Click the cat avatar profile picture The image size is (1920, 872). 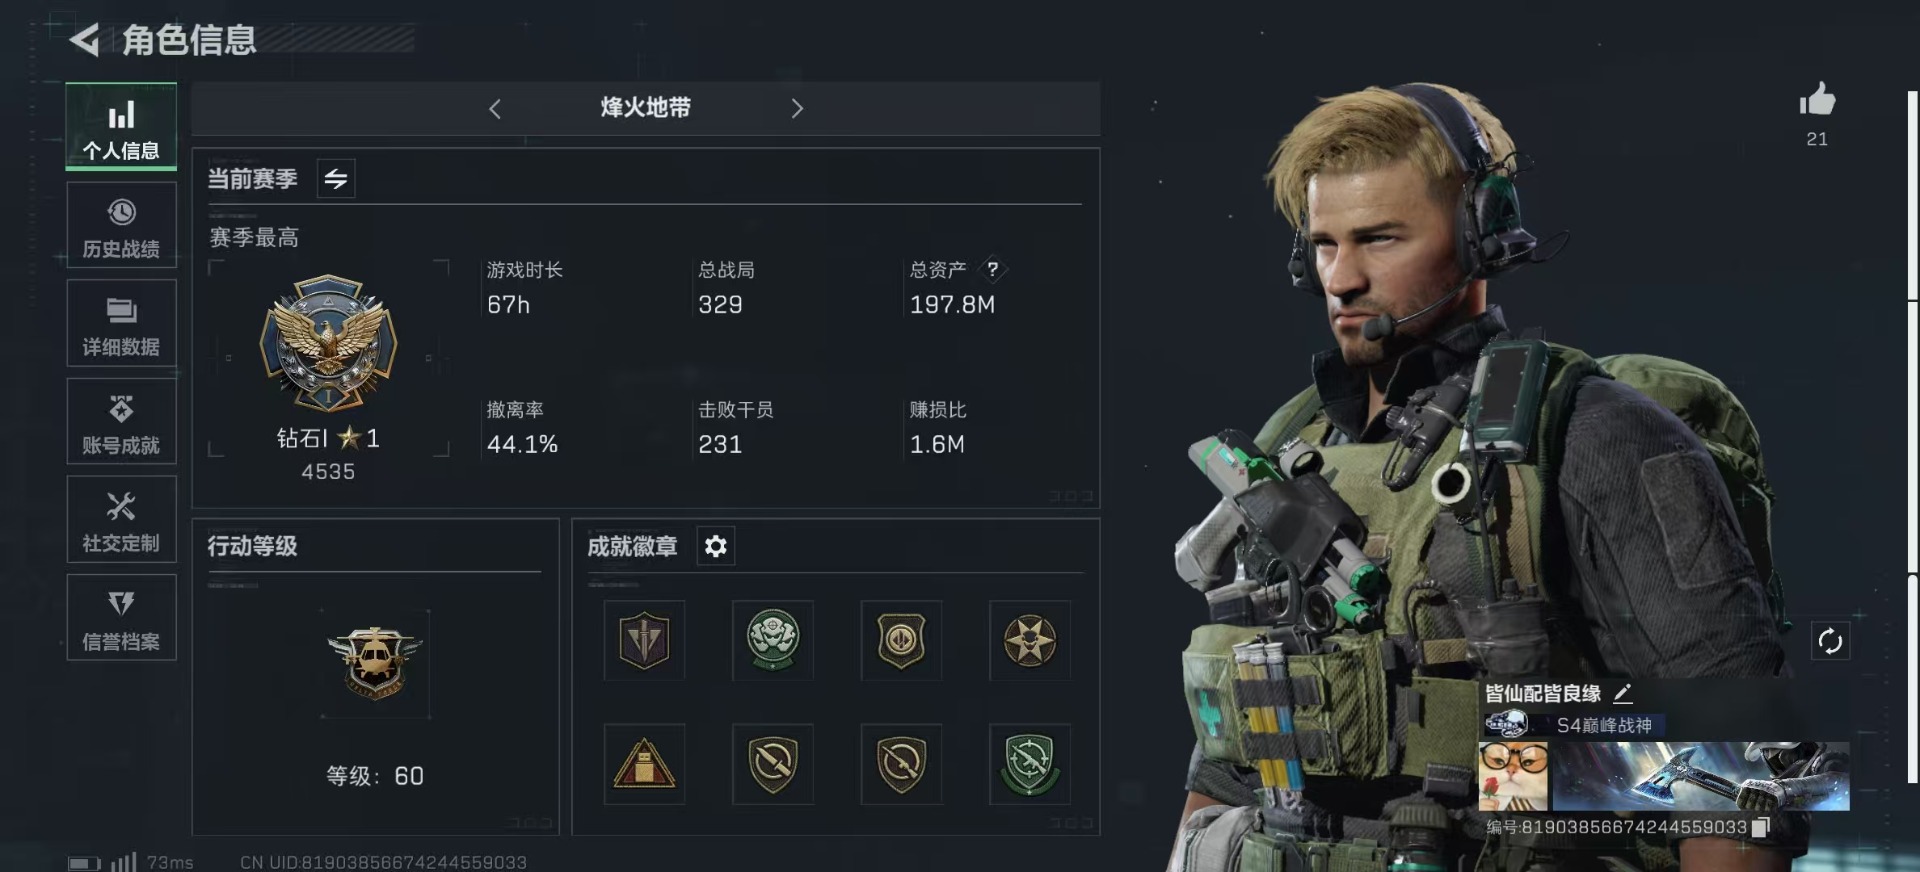click(x=1513, y=776)
